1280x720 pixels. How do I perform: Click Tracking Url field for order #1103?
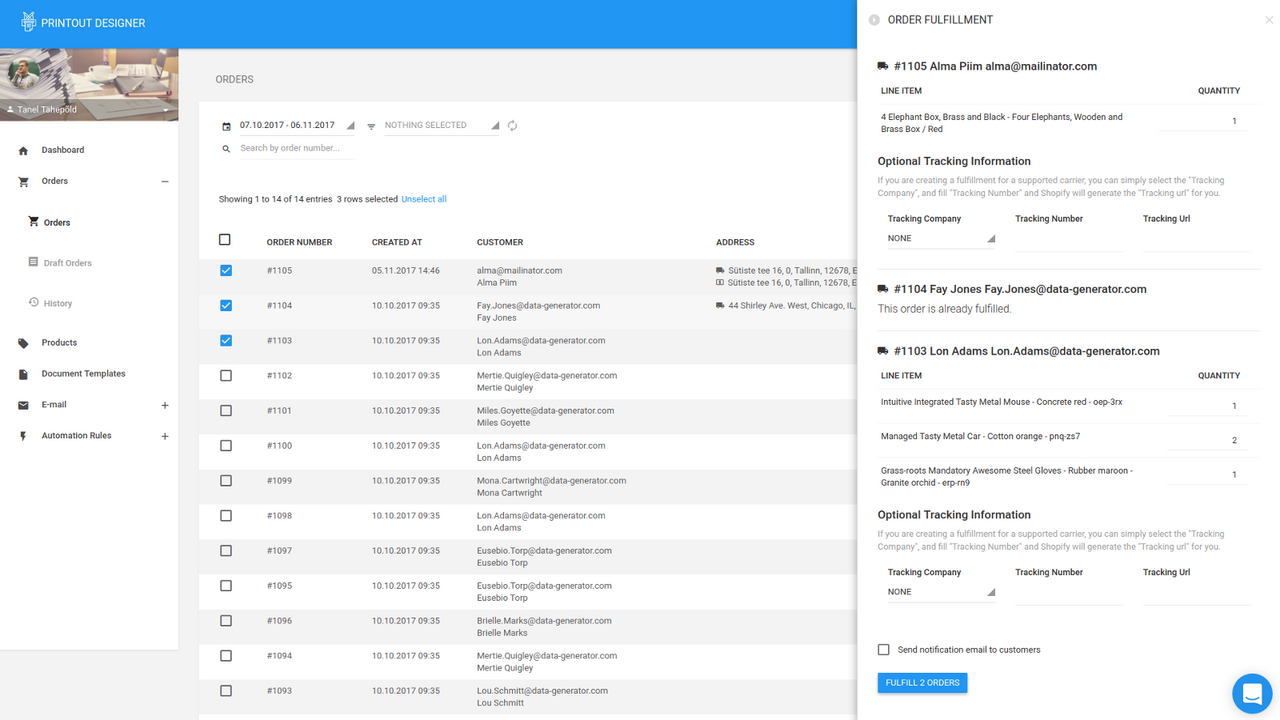click(x=1197, y=592)
